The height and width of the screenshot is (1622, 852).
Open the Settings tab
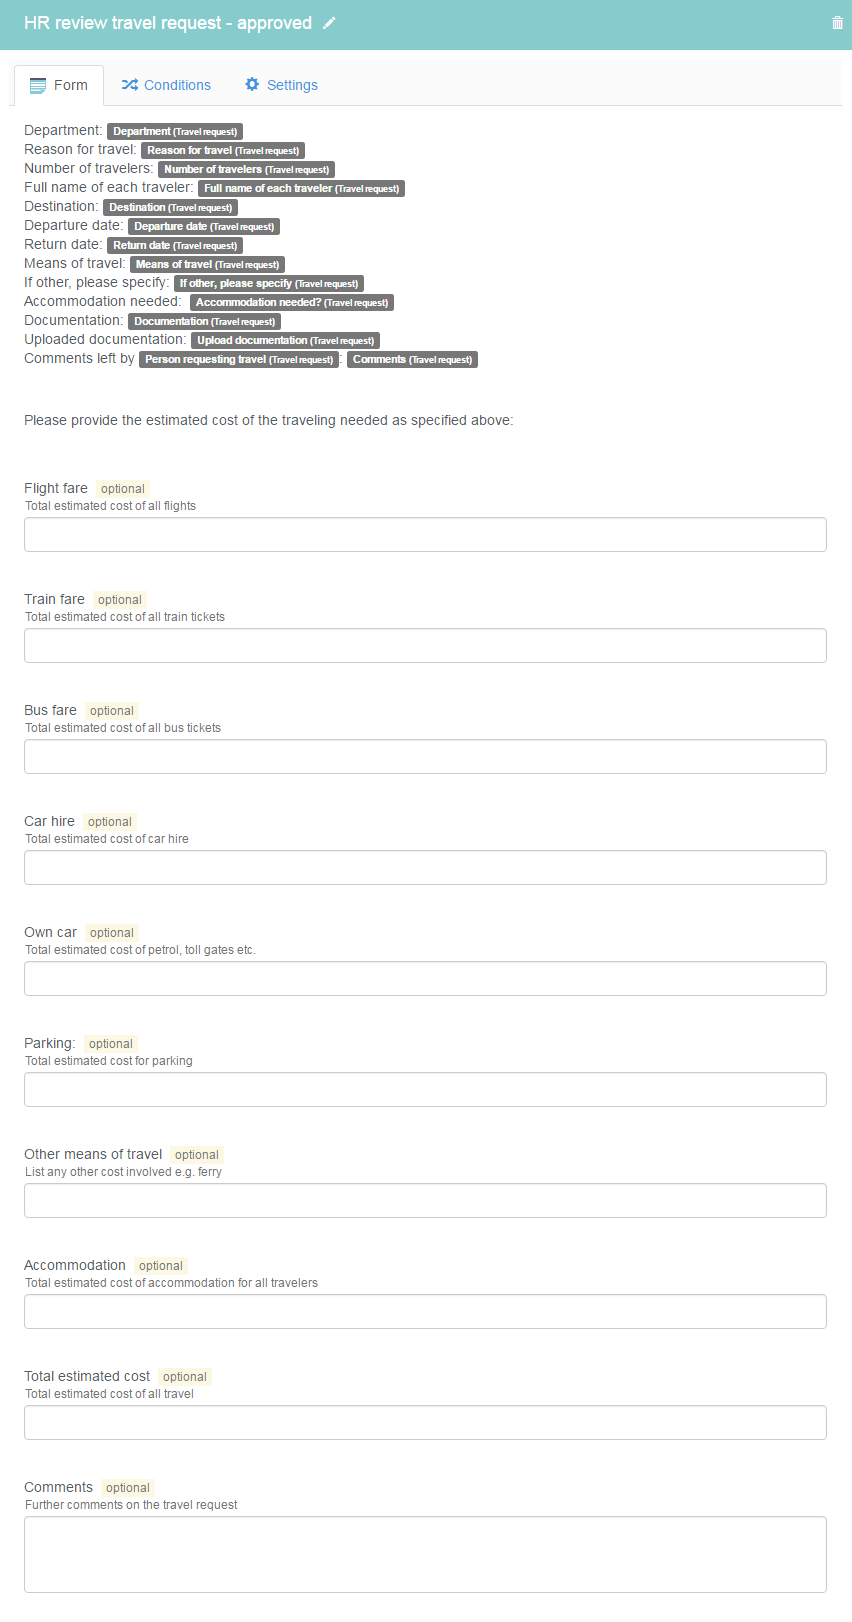[x=281, y=85]
